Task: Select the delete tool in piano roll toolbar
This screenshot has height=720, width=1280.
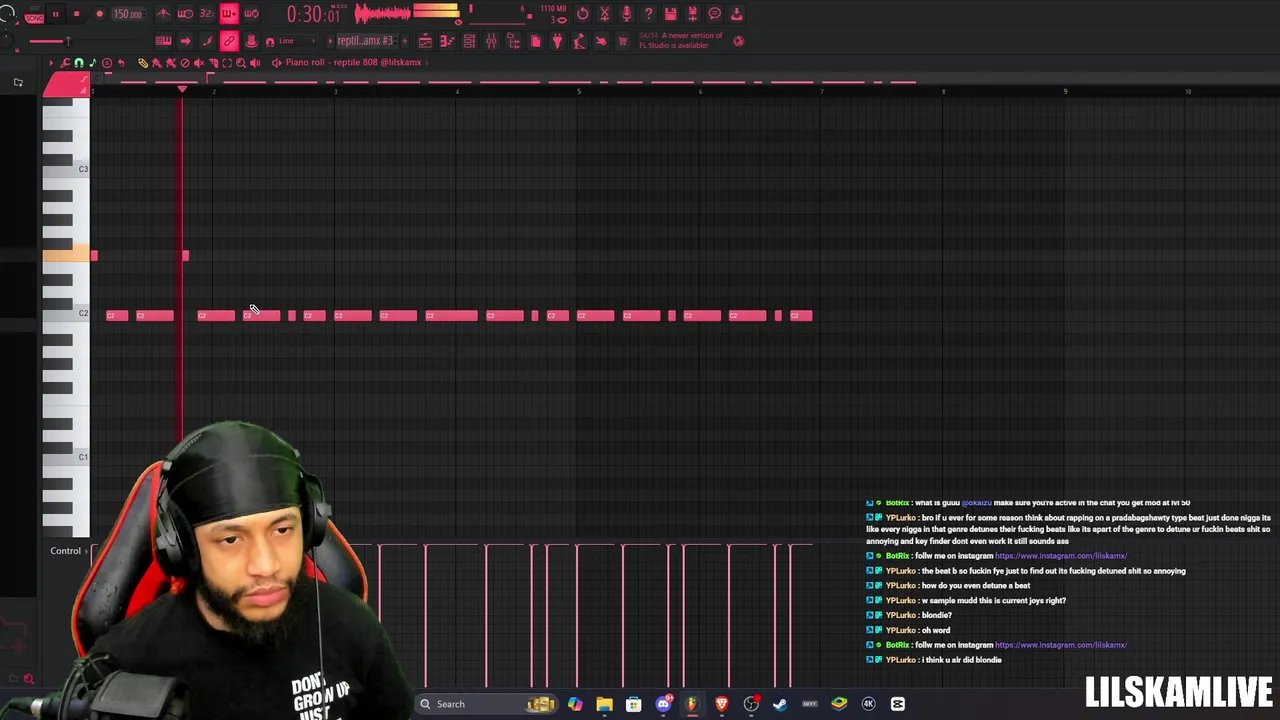Action: pos(185,63)
